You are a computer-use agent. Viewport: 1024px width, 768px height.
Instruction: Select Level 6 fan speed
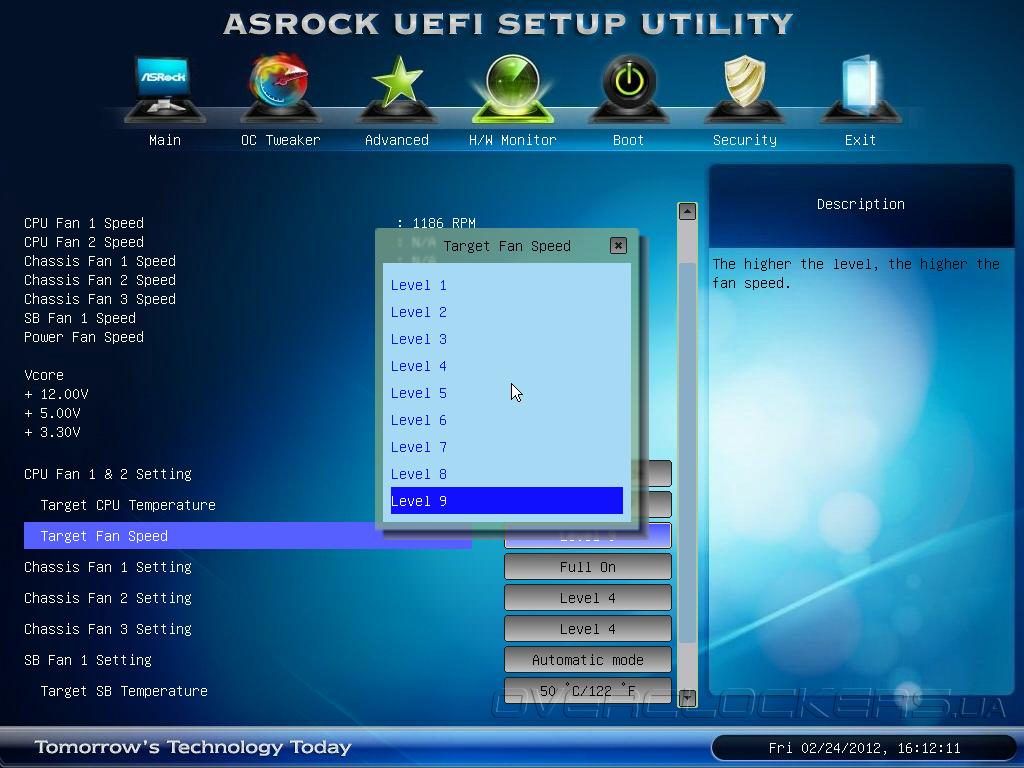[506, 420]
